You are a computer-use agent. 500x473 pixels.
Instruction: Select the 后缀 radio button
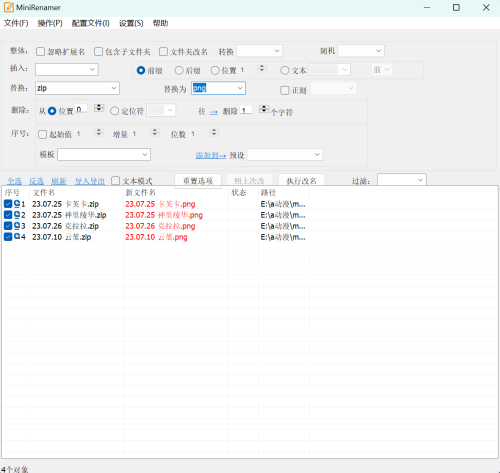179,70
